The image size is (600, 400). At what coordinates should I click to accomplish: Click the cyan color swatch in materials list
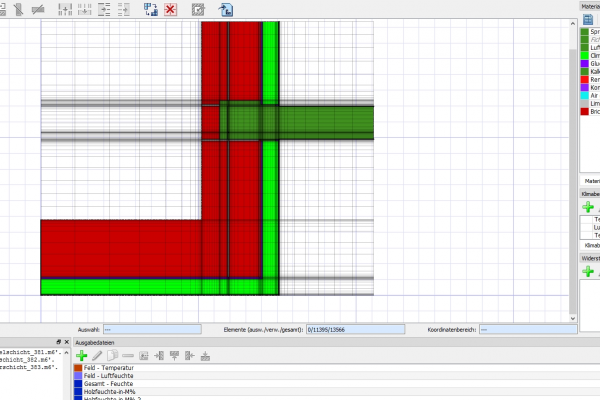(583, 95)
